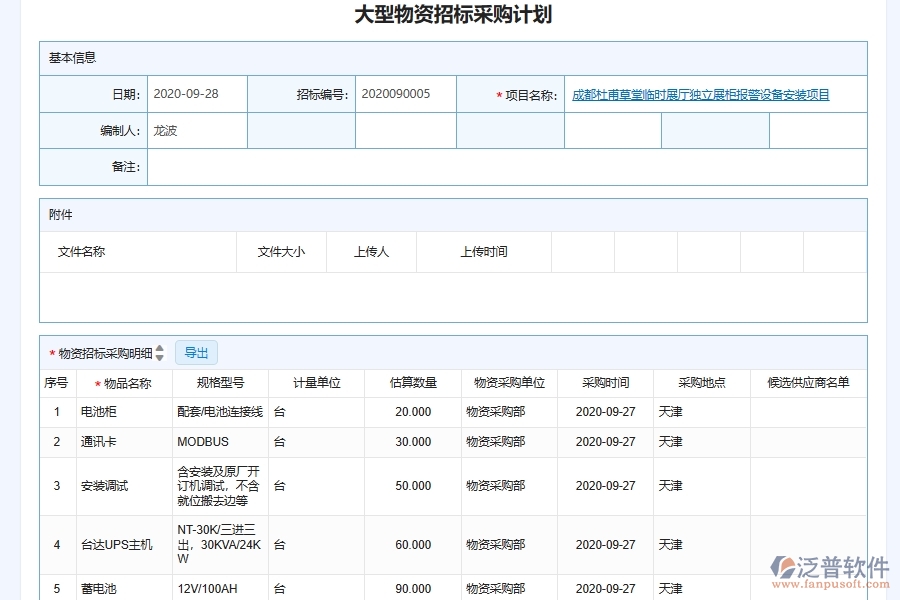Click the 日期 date field showing 2020-09-28
This screenshot has width=900, height=600.
[x=197, y=93]
